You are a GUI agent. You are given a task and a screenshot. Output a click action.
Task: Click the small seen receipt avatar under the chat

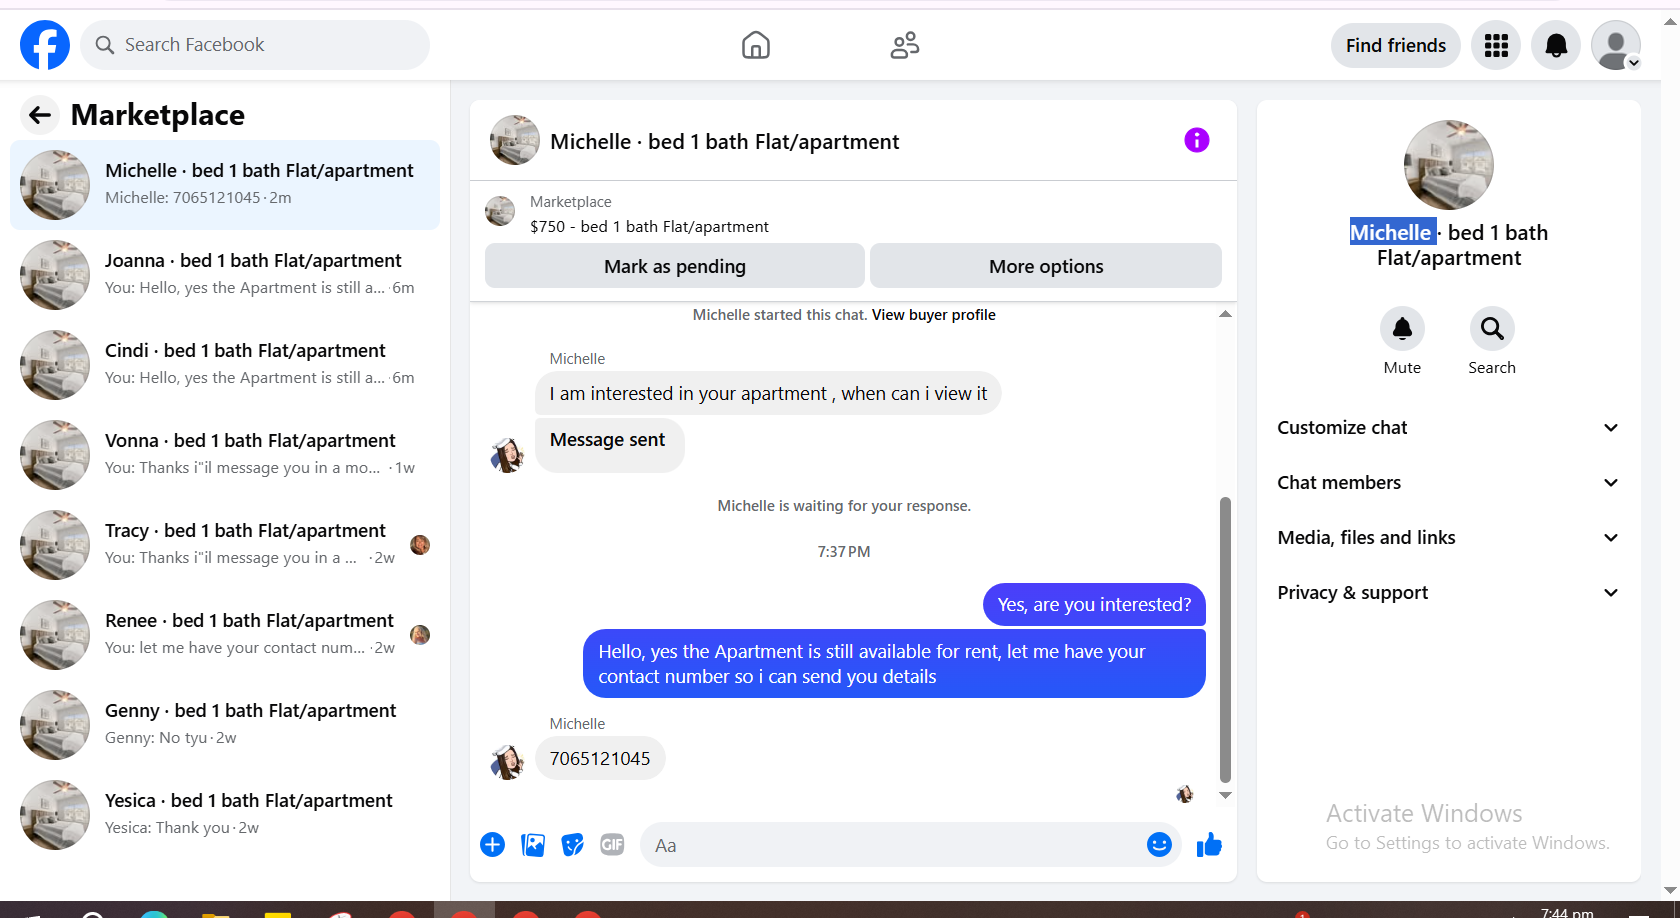(1185, 794)
